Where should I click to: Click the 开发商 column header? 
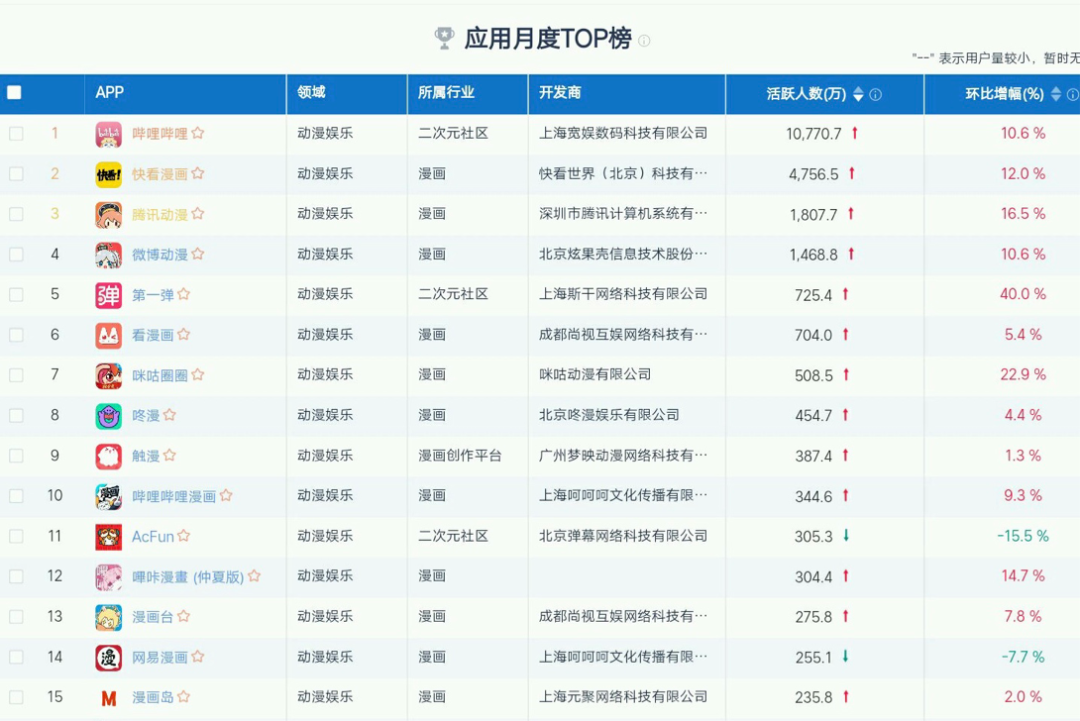coord(560,92)
